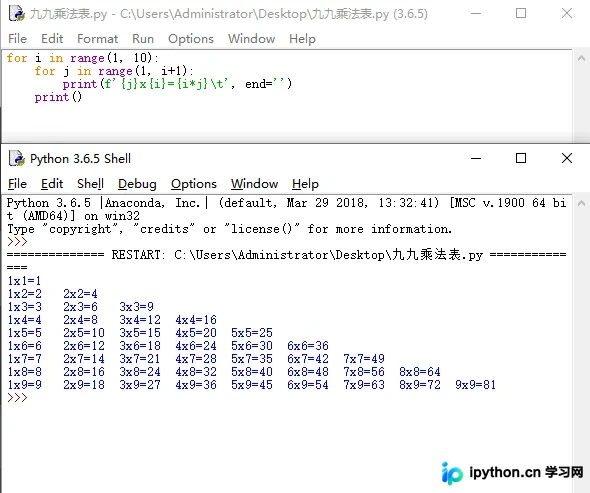
Task: Click output '9x9=81' in Shell
Action: (476, 385)
